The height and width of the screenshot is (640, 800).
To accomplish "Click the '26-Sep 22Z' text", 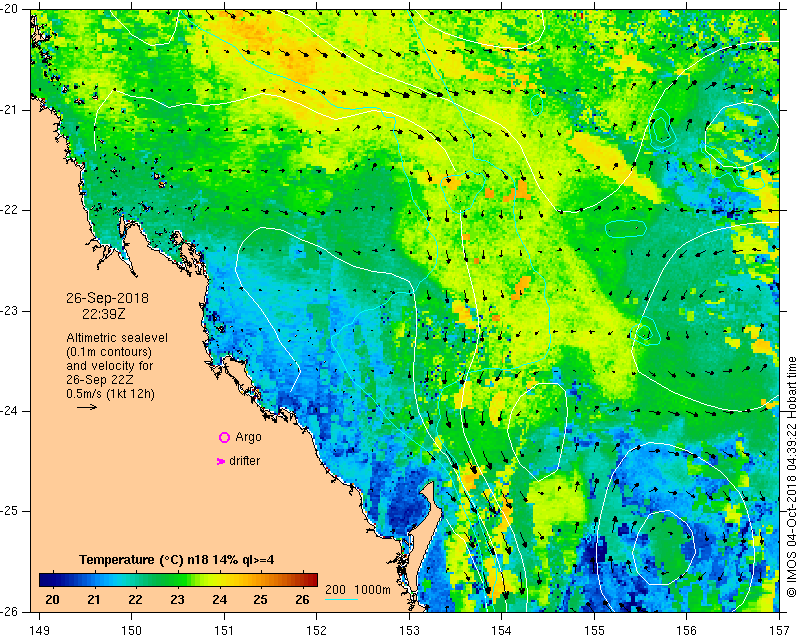I will (100, 380).
